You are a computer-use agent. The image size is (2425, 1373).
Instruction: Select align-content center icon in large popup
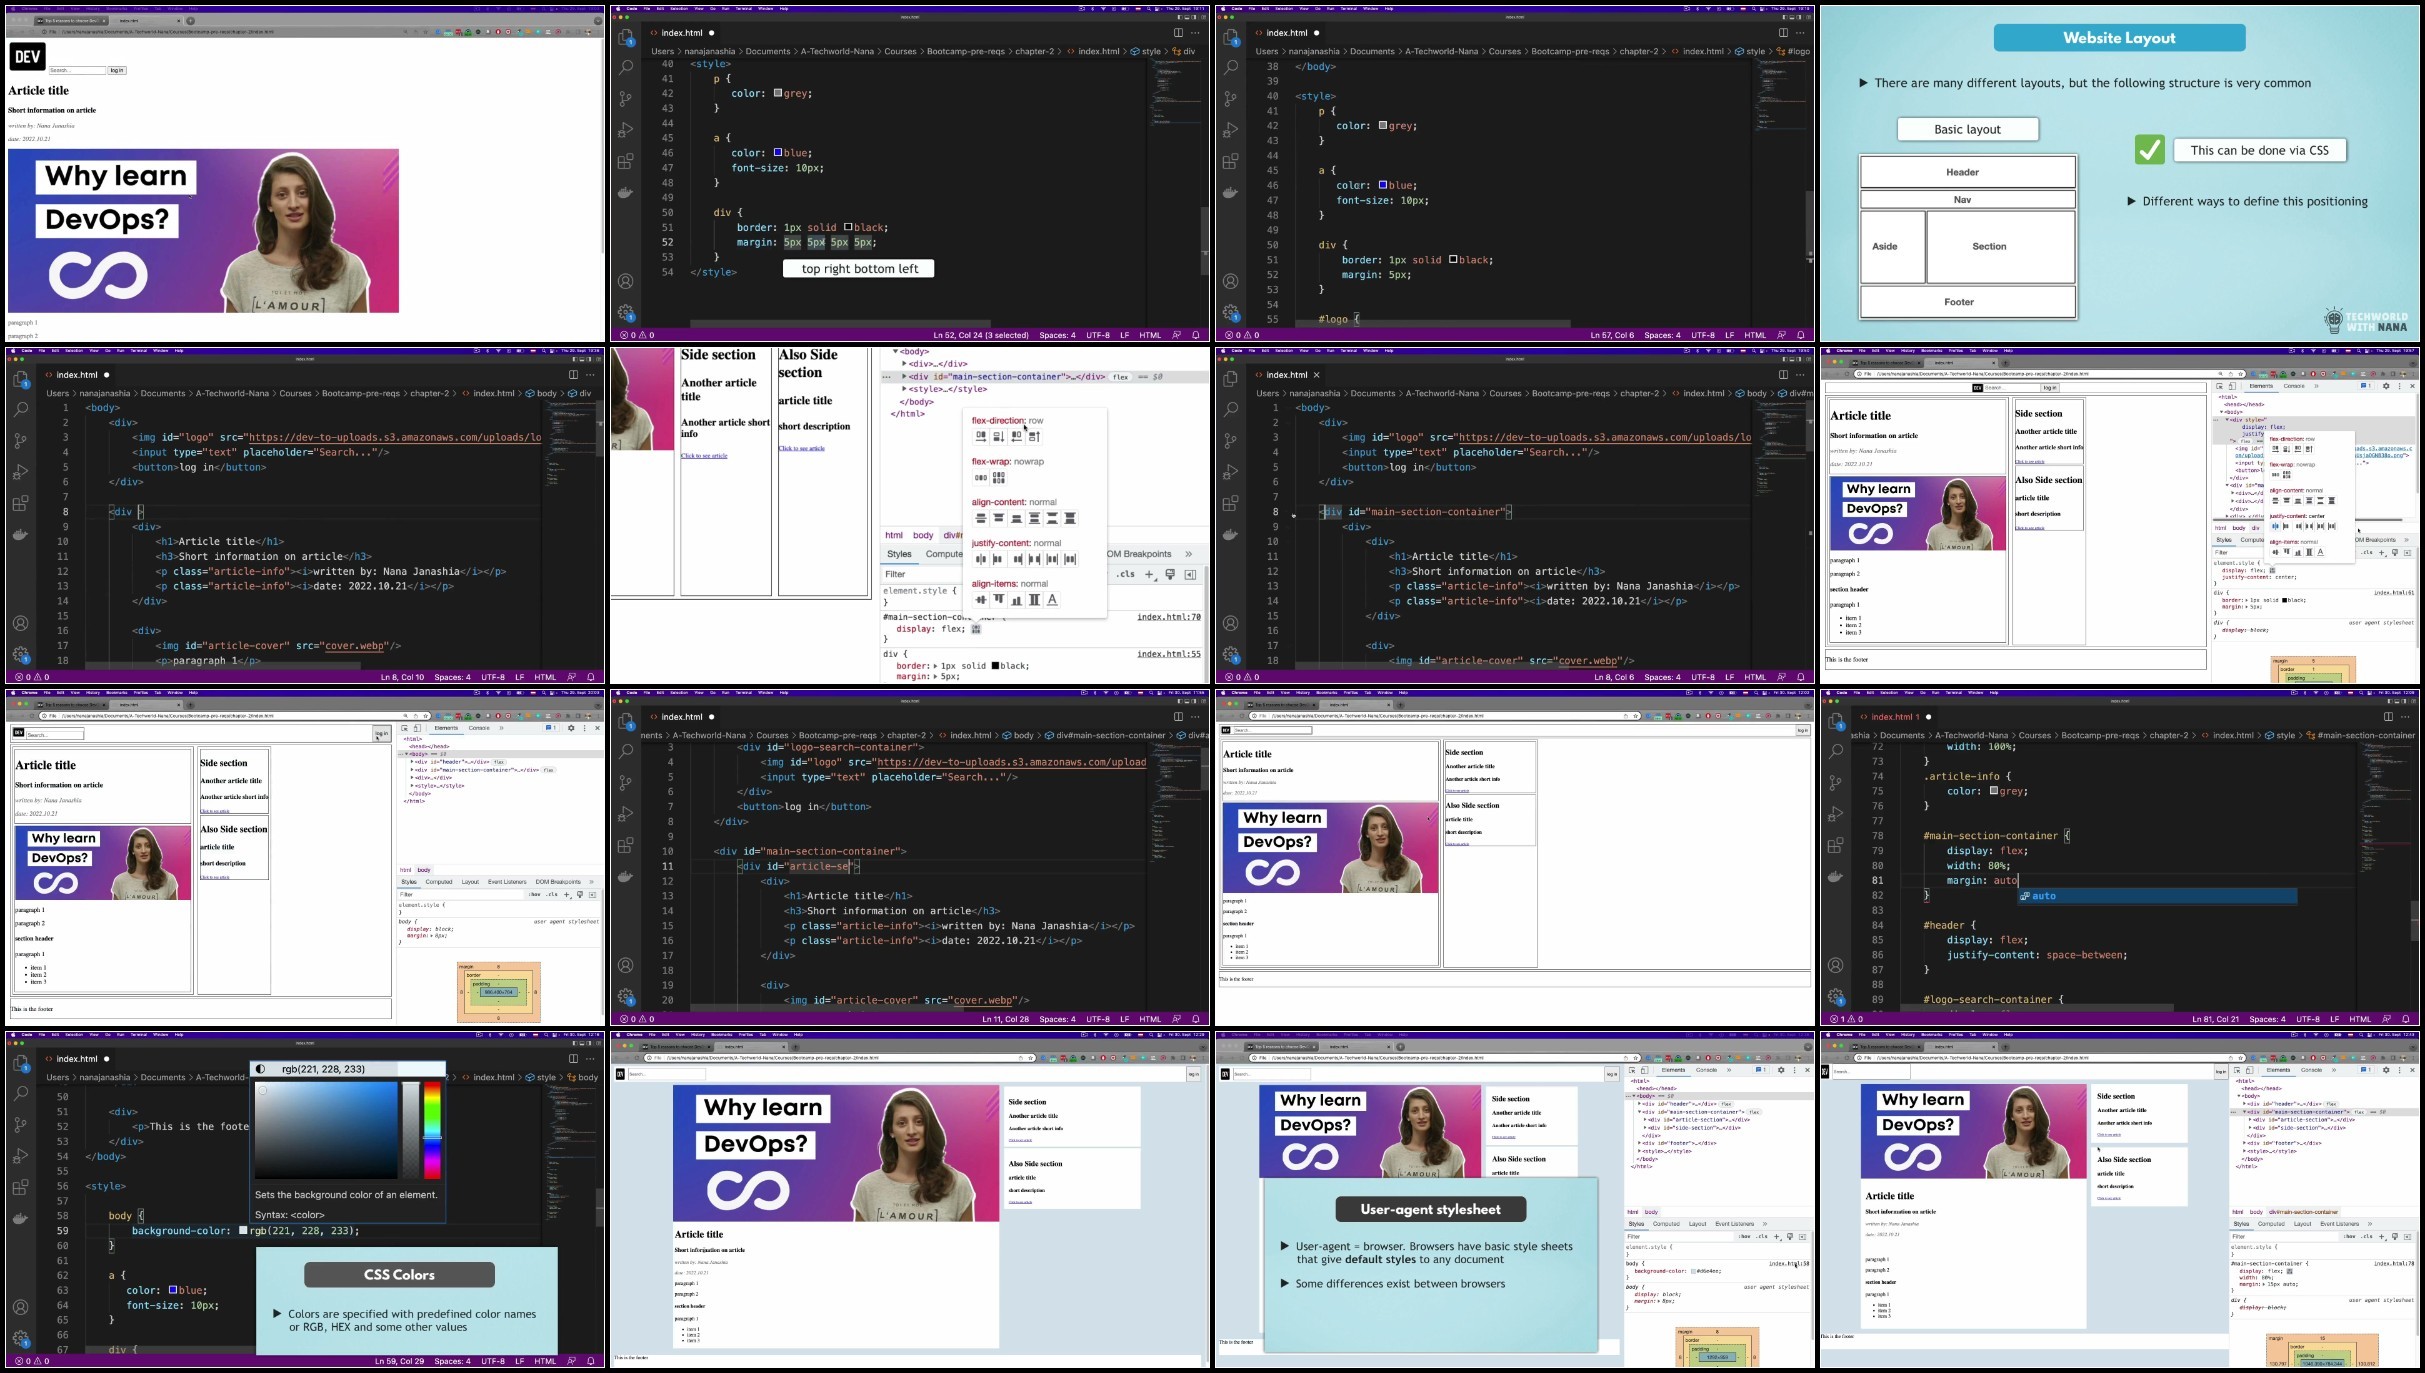click(x=980, y=518)
